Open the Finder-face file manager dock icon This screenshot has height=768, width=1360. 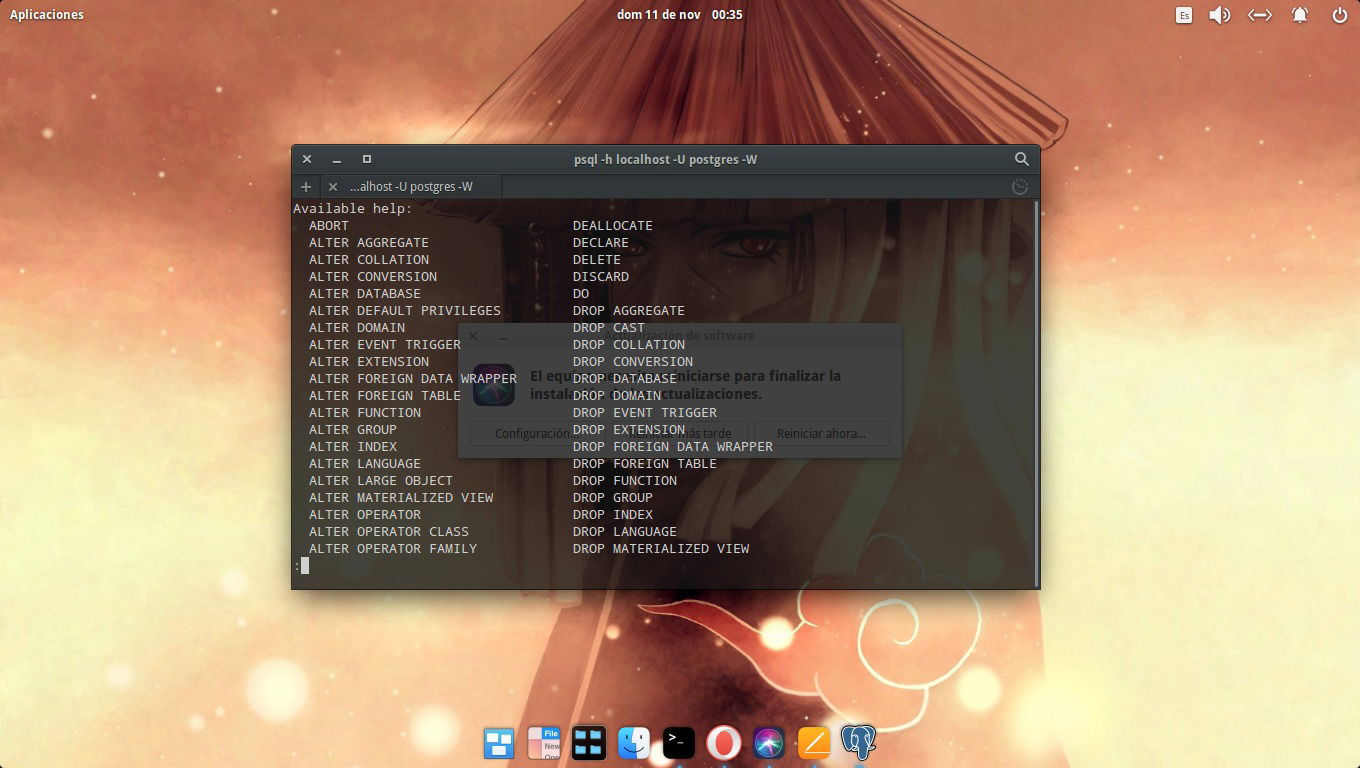pos(634,743)
